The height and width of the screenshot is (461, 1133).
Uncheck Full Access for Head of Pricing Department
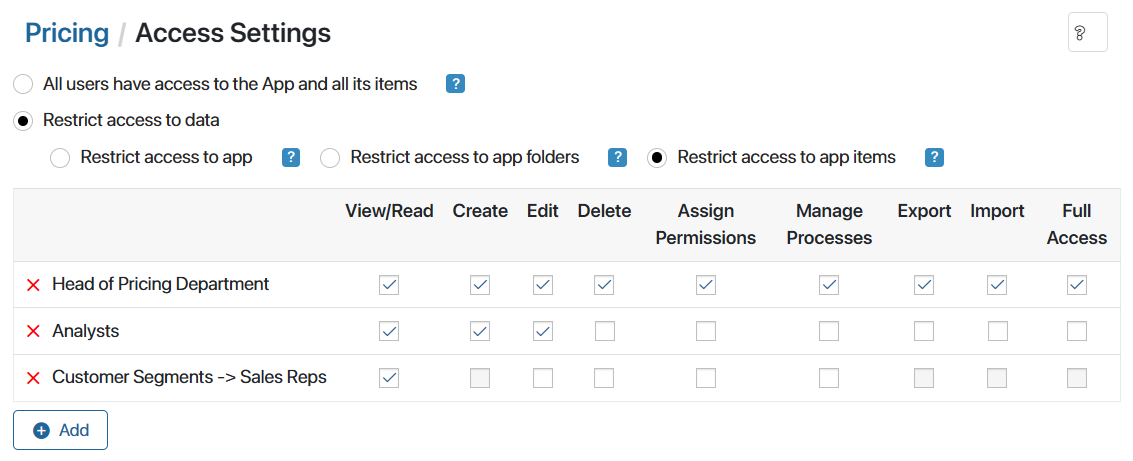coord(1077,285)
